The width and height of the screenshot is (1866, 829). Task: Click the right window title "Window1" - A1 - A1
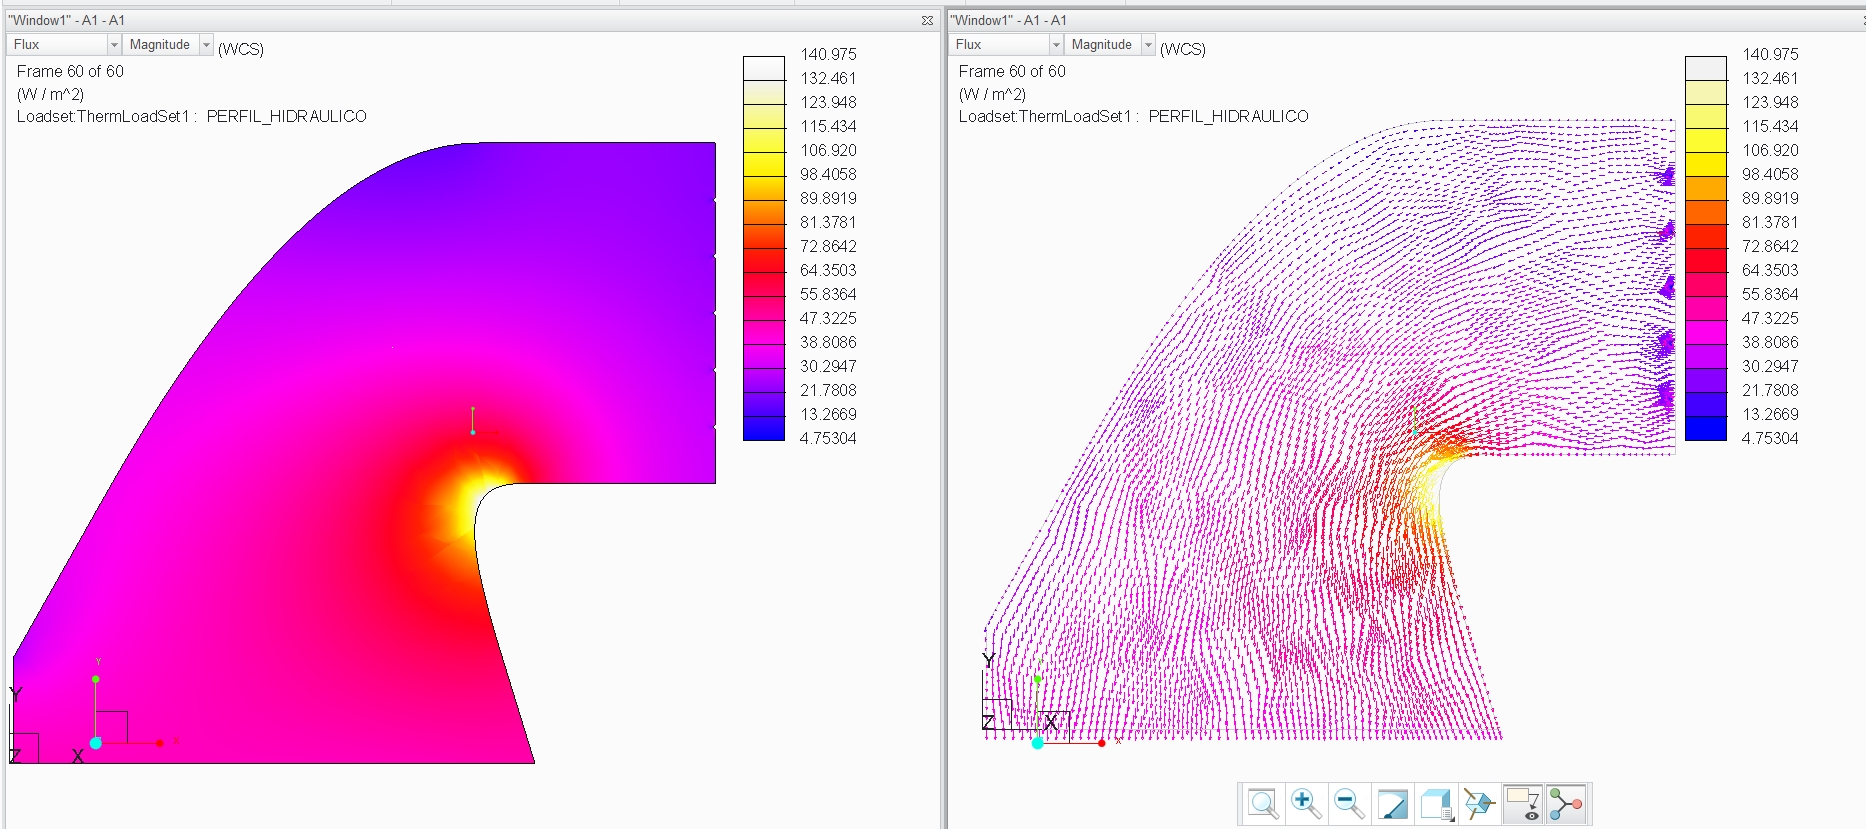coord(1009,20)
